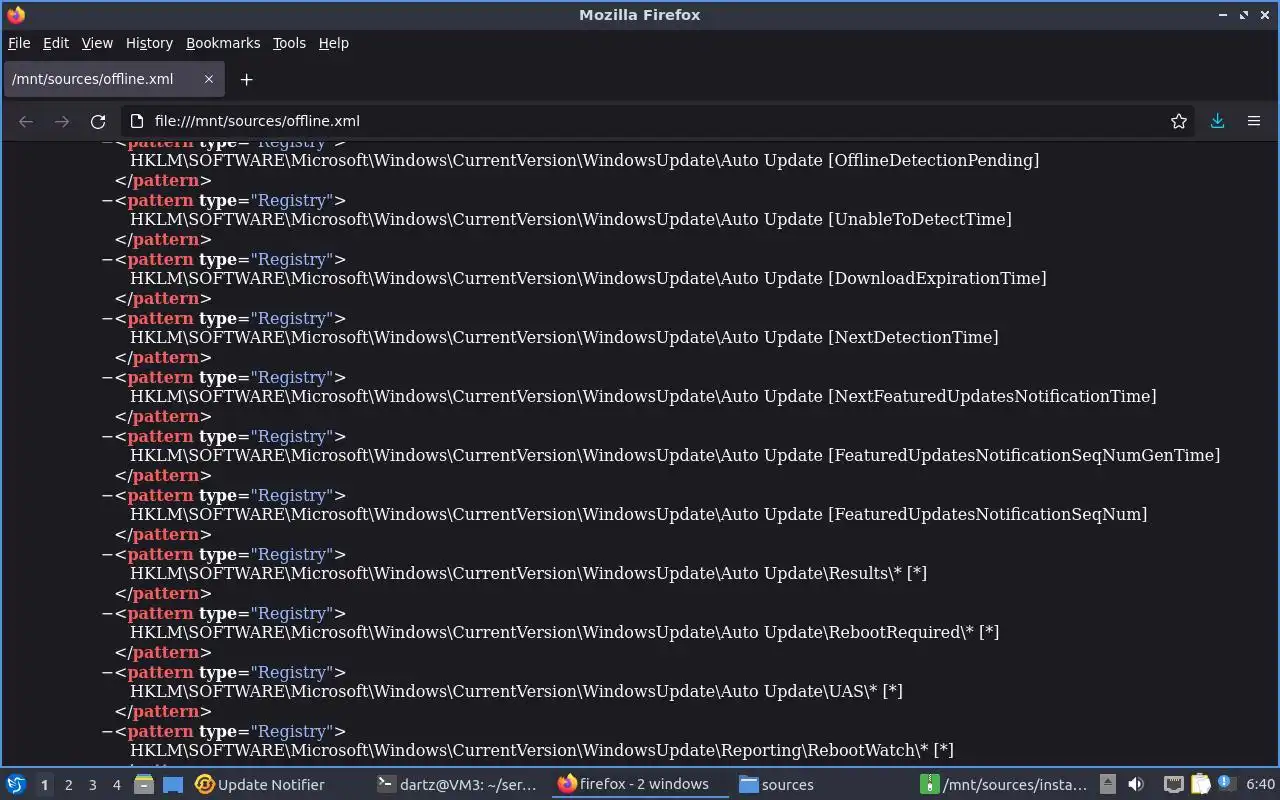Image resolution: width=1280 pixels, height=800 pixels.
Task: Click the registry path Auto Update\Results\* [*]
Action: (528, 573)
